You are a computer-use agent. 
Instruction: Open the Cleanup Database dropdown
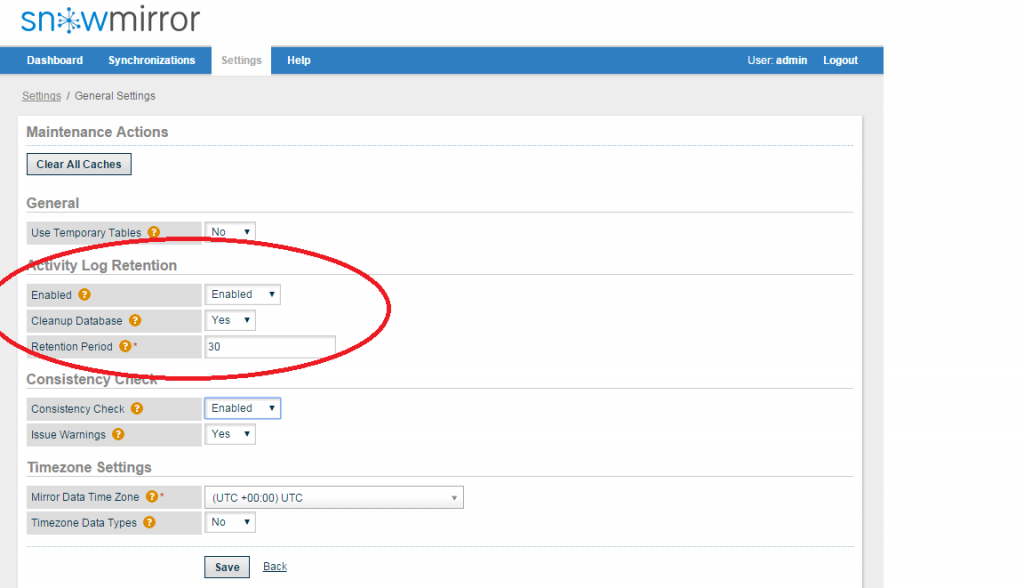point(229,320)
